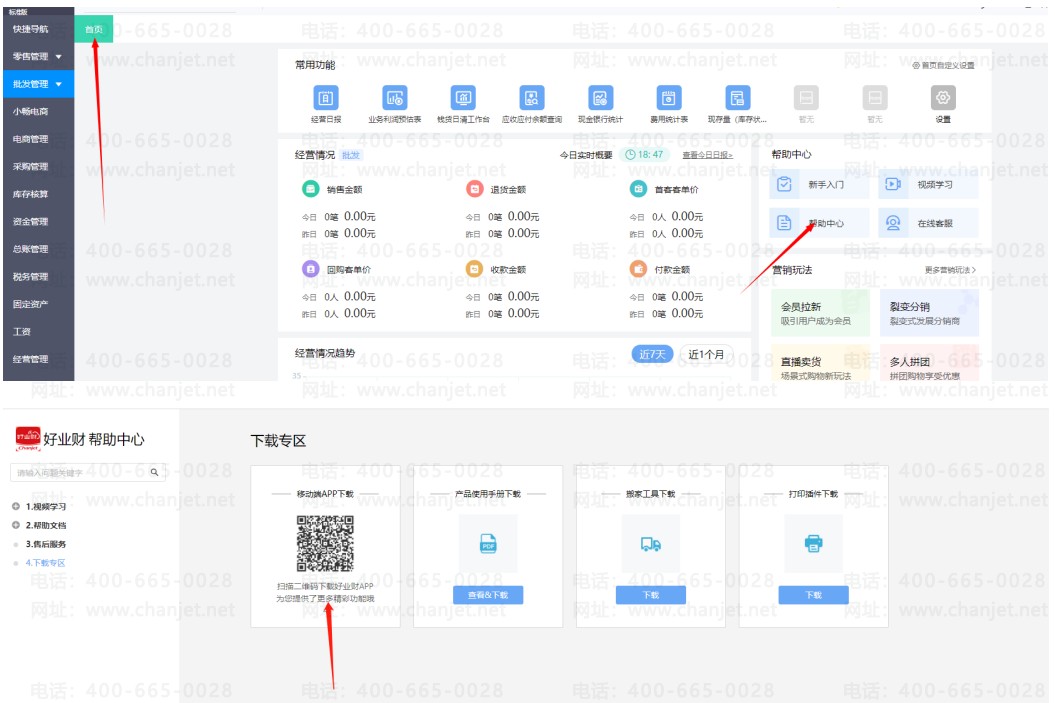Screen dimensions: 1055x703
Task: Open the 直播卖货 marketing card
Action: click(x=820, y=363)
